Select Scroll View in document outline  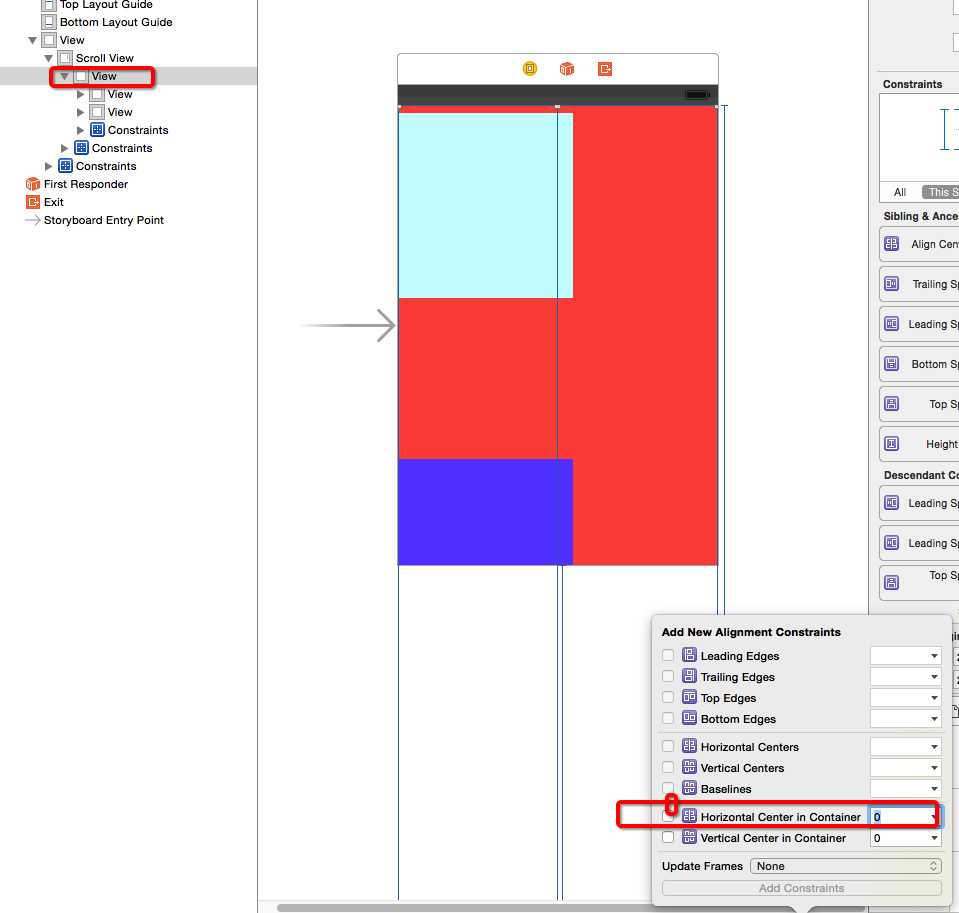click(x=105, y=58)
